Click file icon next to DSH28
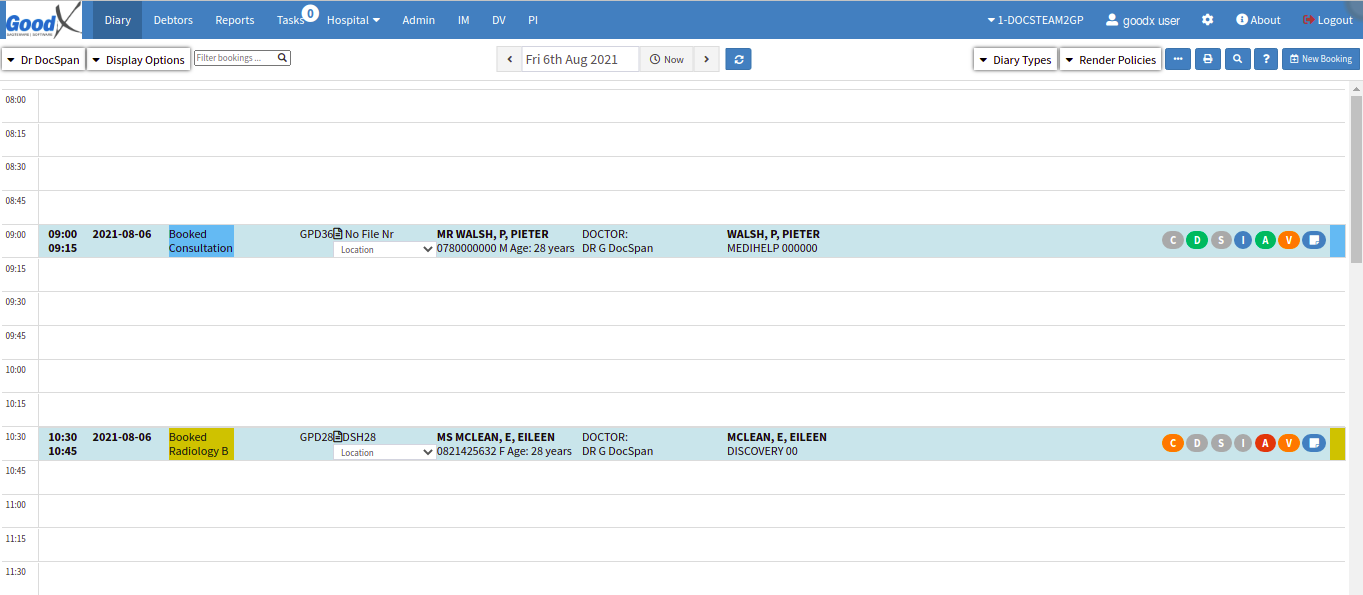Screen dimensions: 1363x595 [338, 437]
